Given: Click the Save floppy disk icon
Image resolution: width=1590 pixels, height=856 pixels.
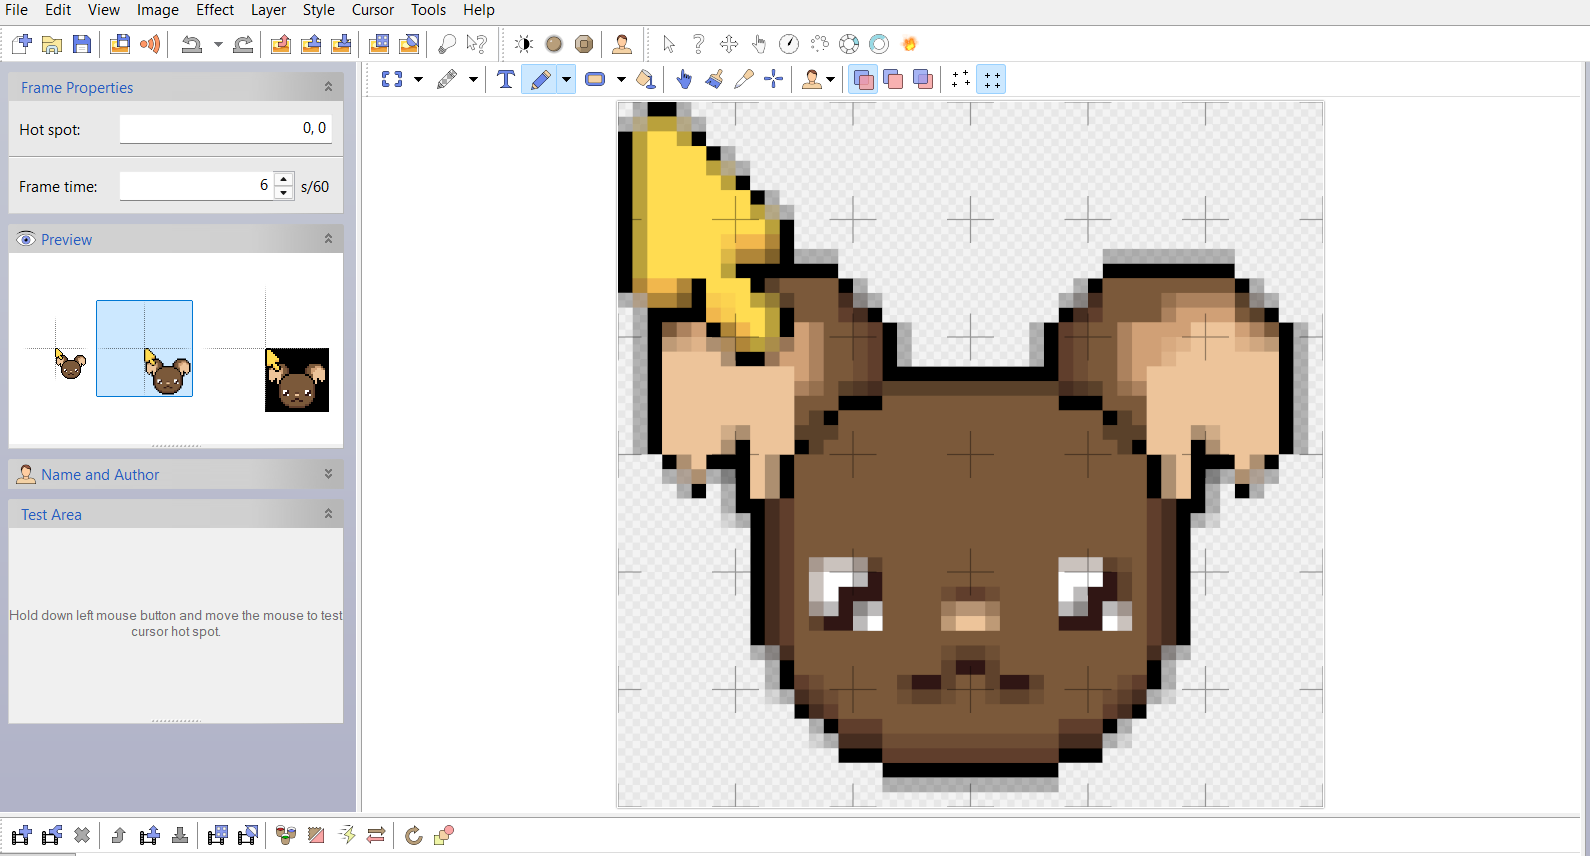Looking at the screenshot, I should click(82, 44).
